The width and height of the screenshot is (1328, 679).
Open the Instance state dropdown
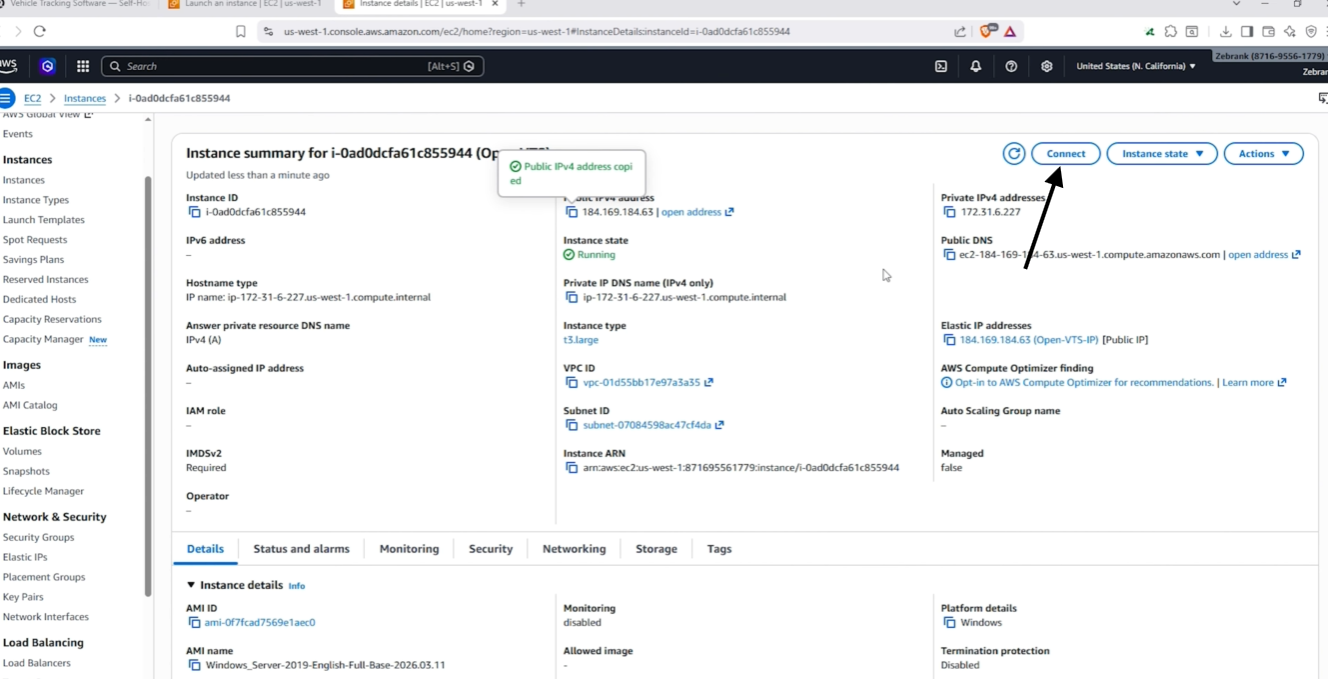(1162, 154)
